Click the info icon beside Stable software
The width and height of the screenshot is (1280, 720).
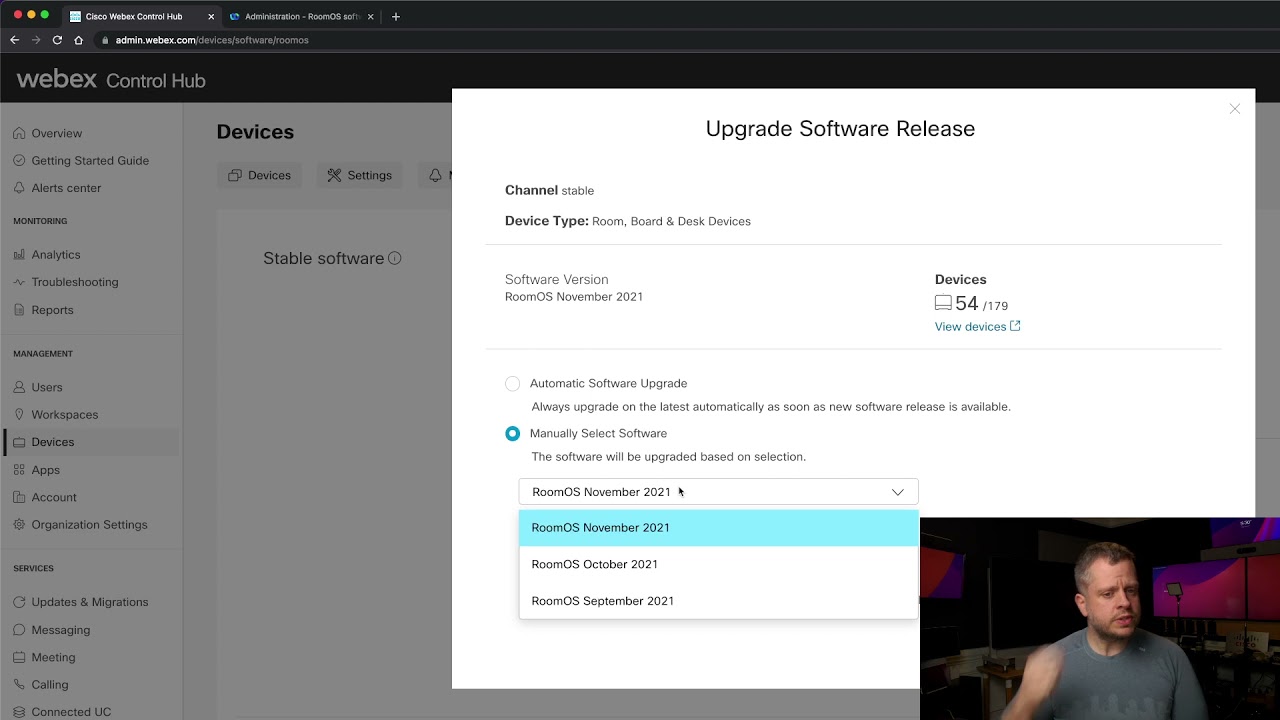pos(395,258)
